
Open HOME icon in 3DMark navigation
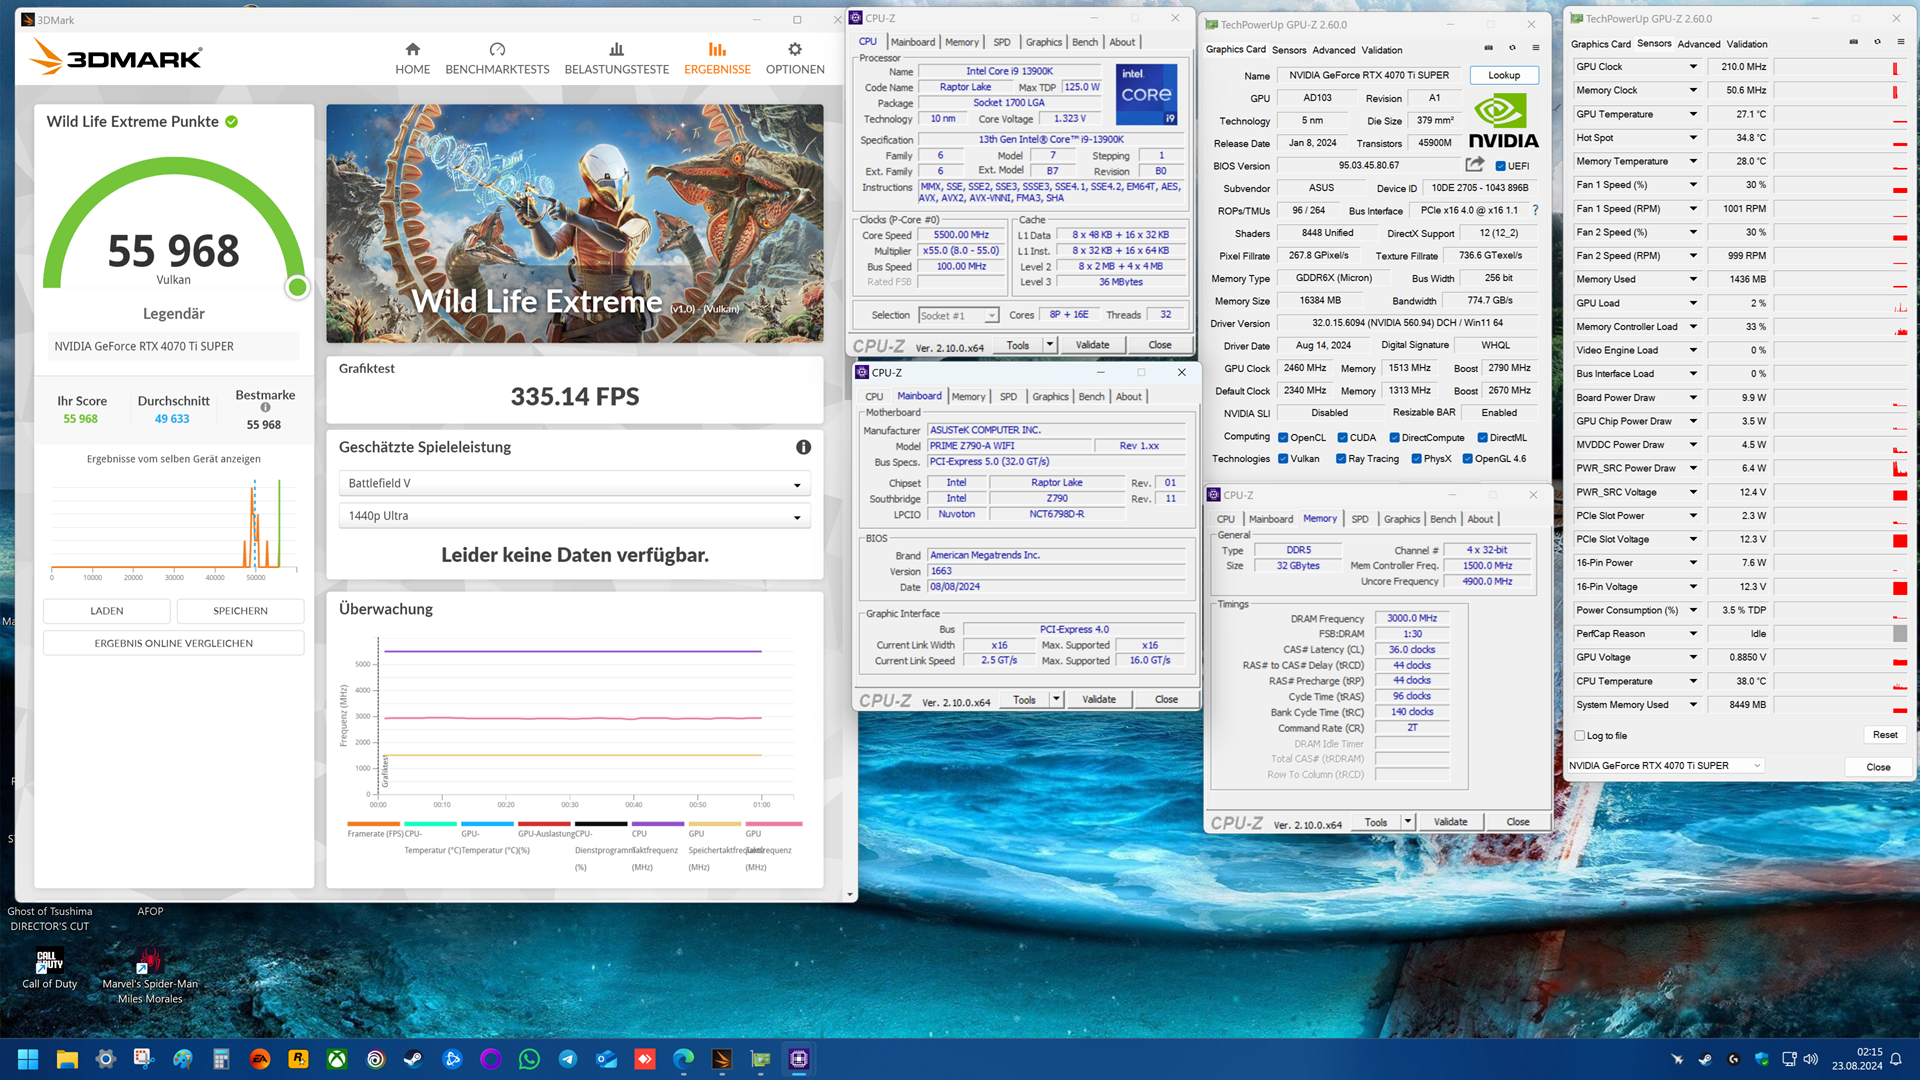[x=412, y=49]
